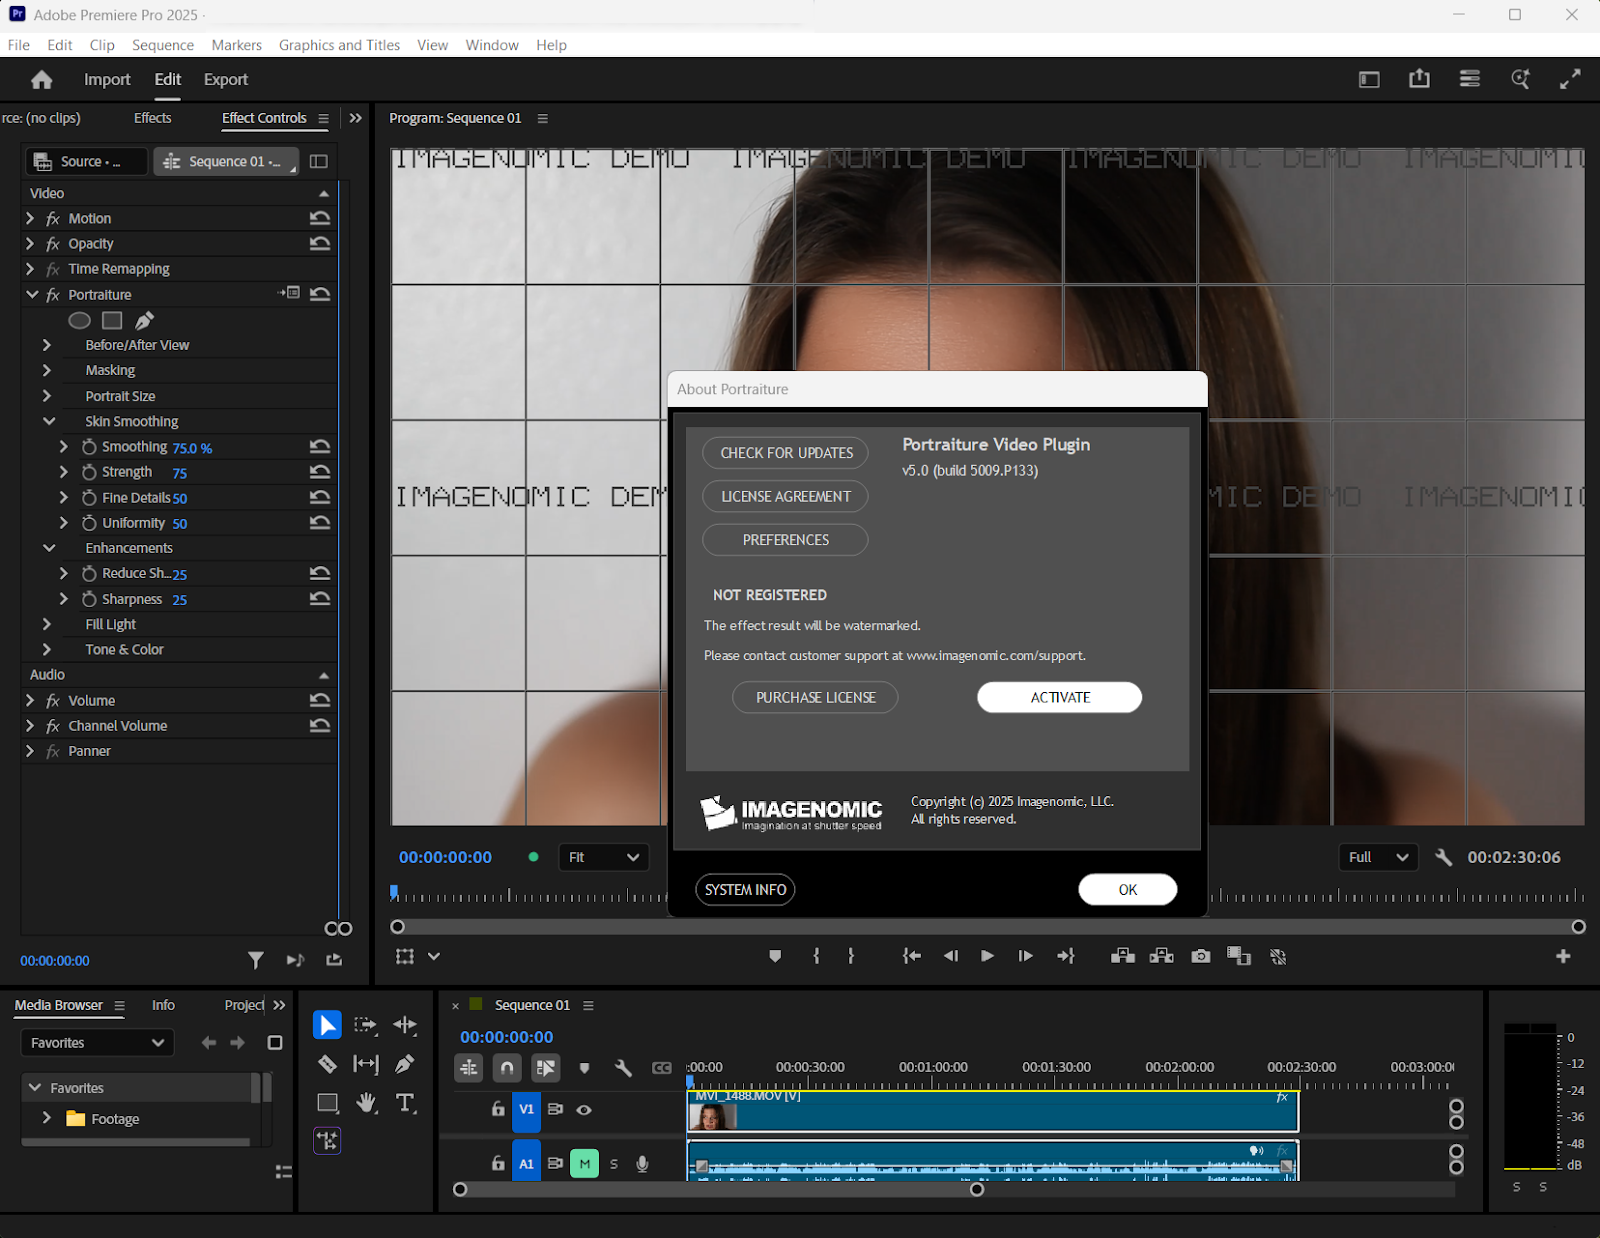This screenshot has height=1238, width=1600.
Task: Select the Type tool
Action: coord(405,1103)
